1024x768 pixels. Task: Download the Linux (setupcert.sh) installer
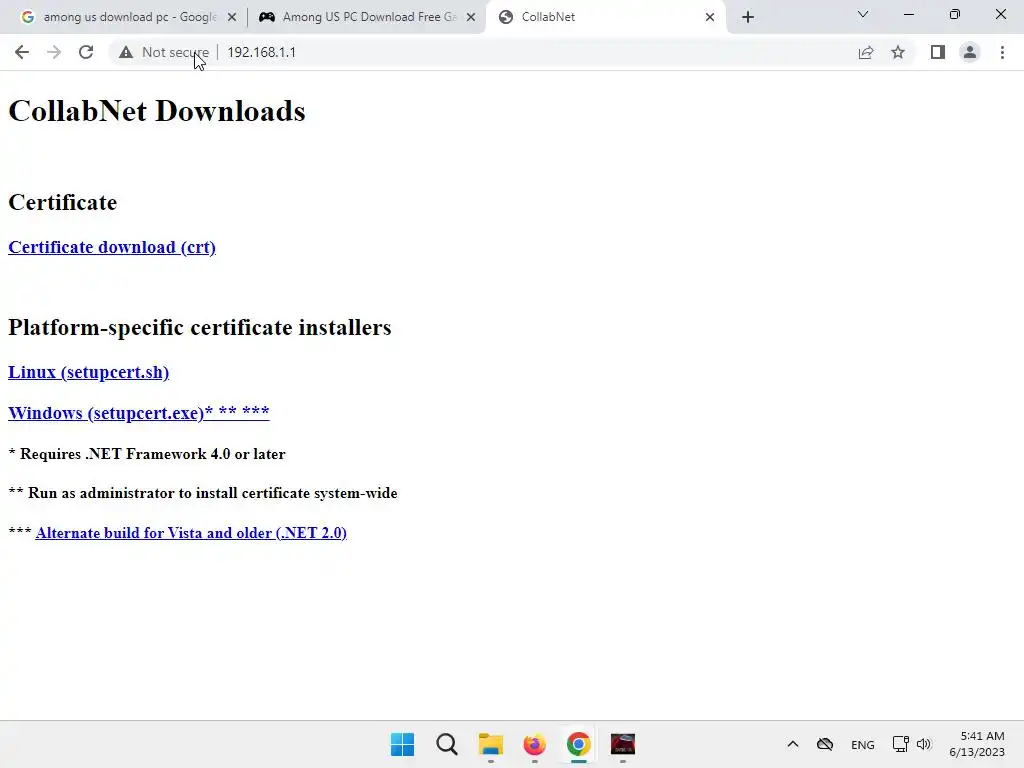(88, 372)
